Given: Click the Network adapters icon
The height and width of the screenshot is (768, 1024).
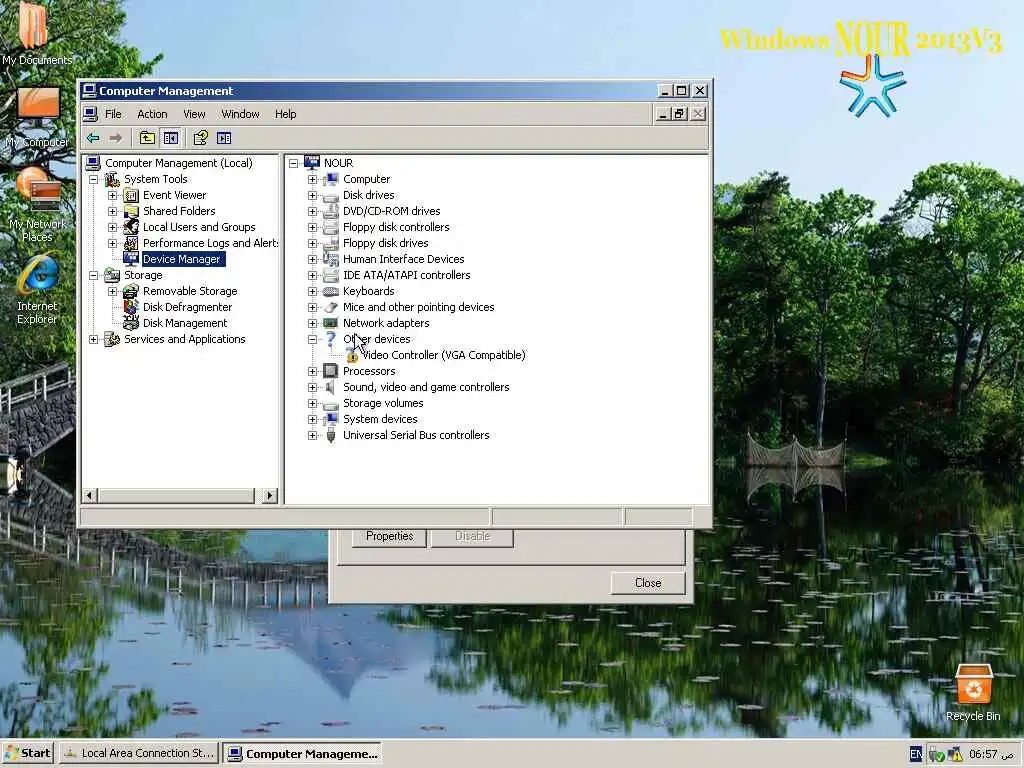Looking at the screenshot, I should pos(331,323).
